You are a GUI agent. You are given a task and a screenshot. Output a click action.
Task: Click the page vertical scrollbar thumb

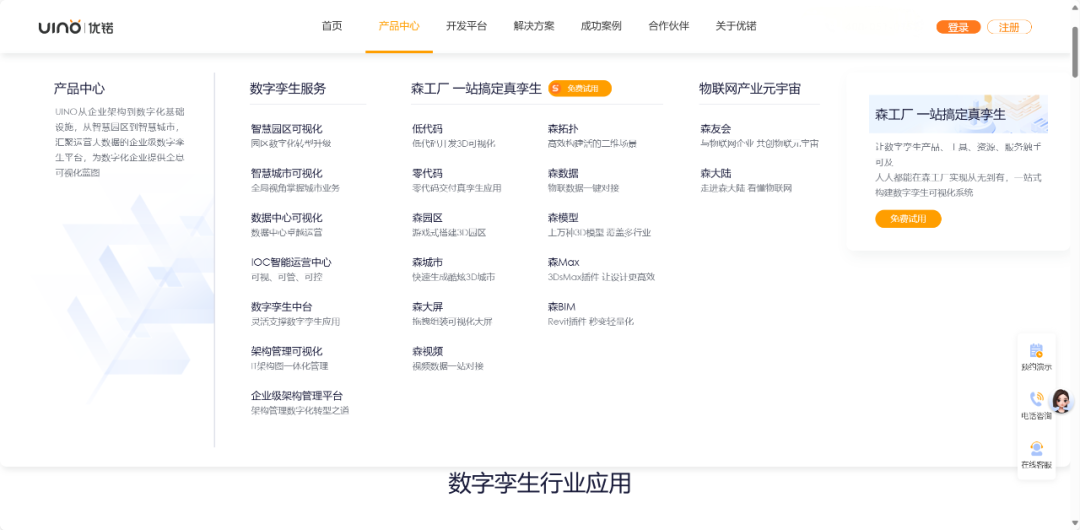pos(1075,52)
